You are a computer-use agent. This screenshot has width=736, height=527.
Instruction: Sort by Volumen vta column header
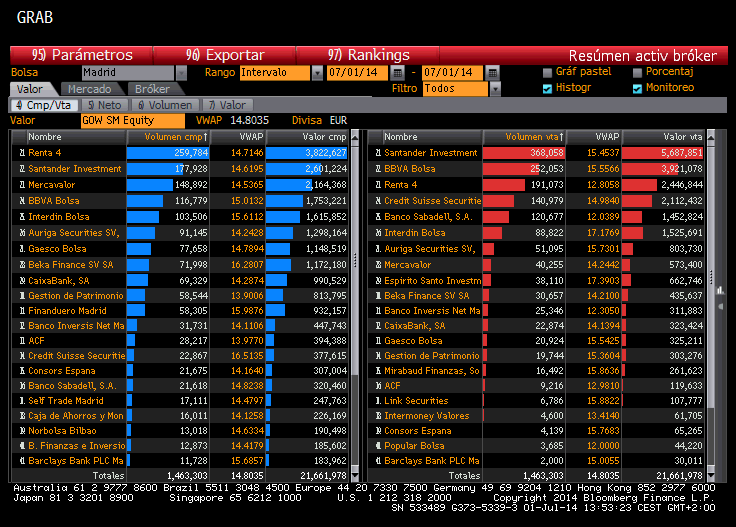(524, 137)
